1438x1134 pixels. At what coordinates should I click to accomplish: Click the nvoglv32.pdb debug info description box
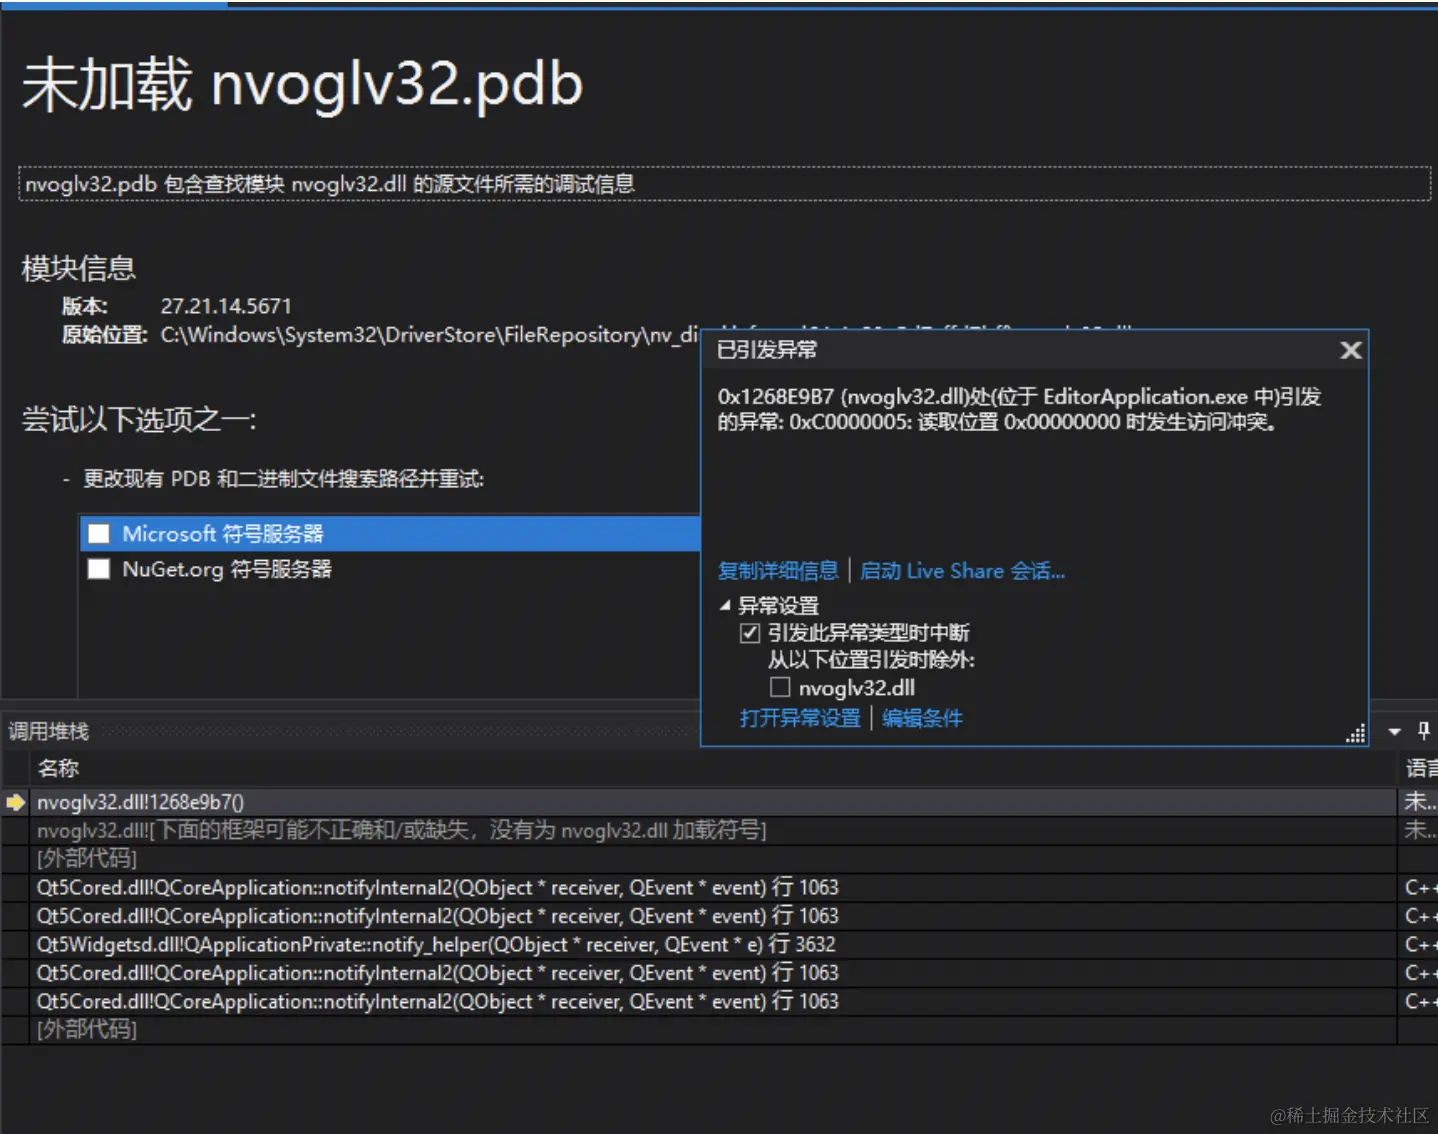click(x=725, y=184)
